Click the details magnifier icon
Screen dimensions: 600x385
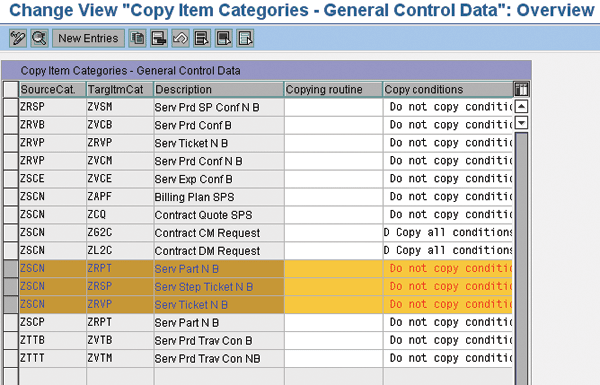click(x=39, y=38)
